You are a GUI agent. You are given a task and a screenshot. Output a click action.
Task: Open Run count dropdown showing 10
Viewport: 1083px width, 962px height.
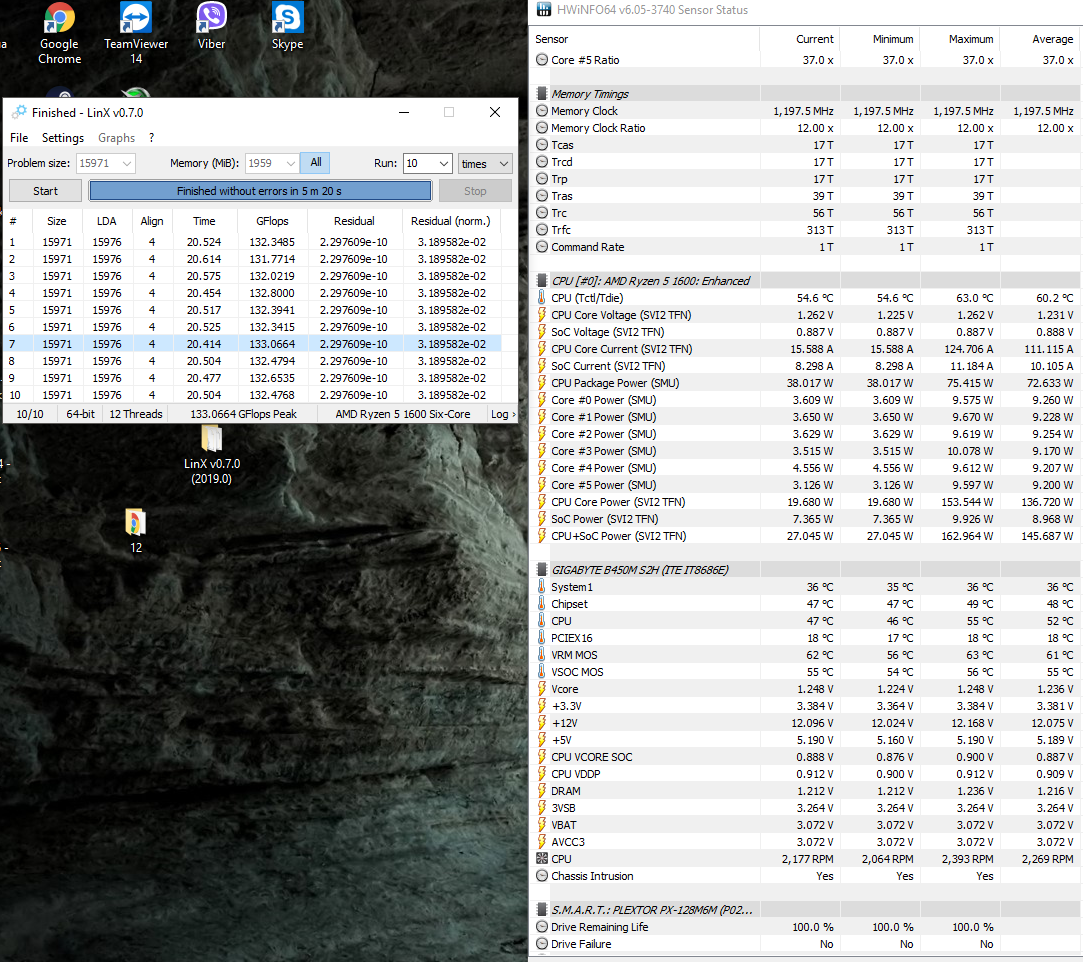point(444,164)
